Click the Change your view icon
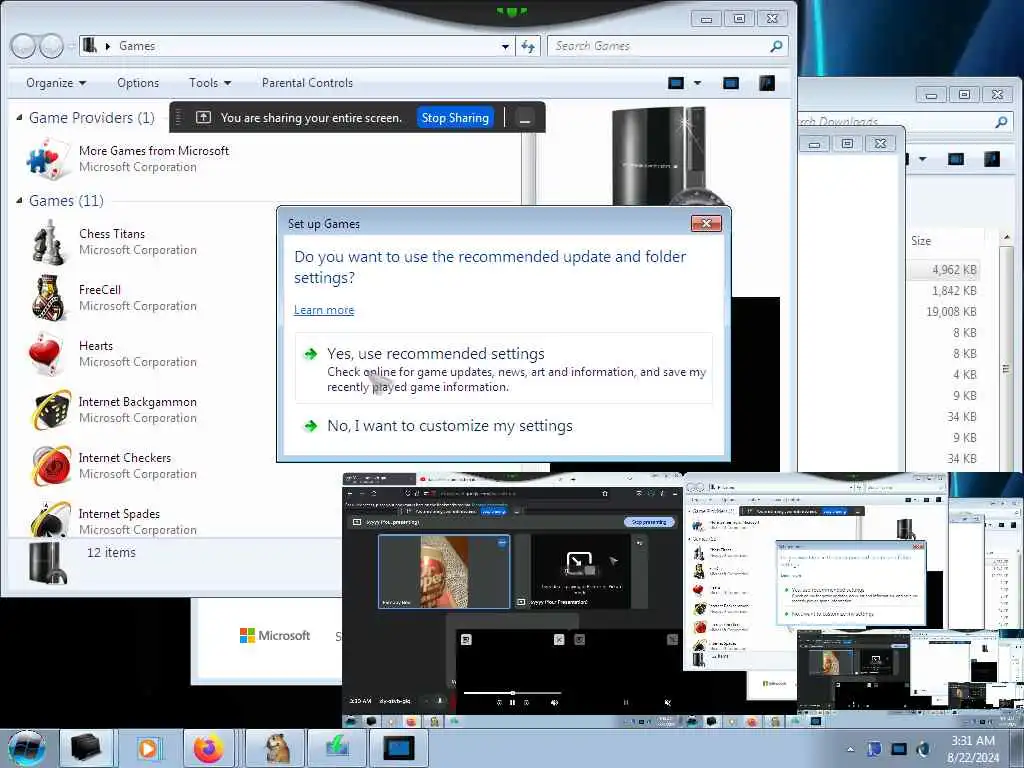The height and width of the screenshot is (768, 1024). (x=676, y=83)
